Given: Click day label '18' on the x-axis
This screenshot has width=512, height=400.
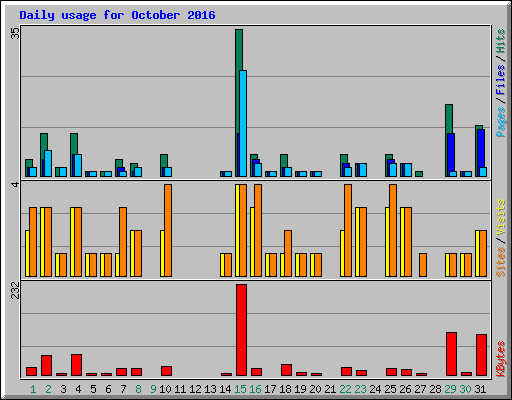Looking at the screenshot, I should 285,389.
